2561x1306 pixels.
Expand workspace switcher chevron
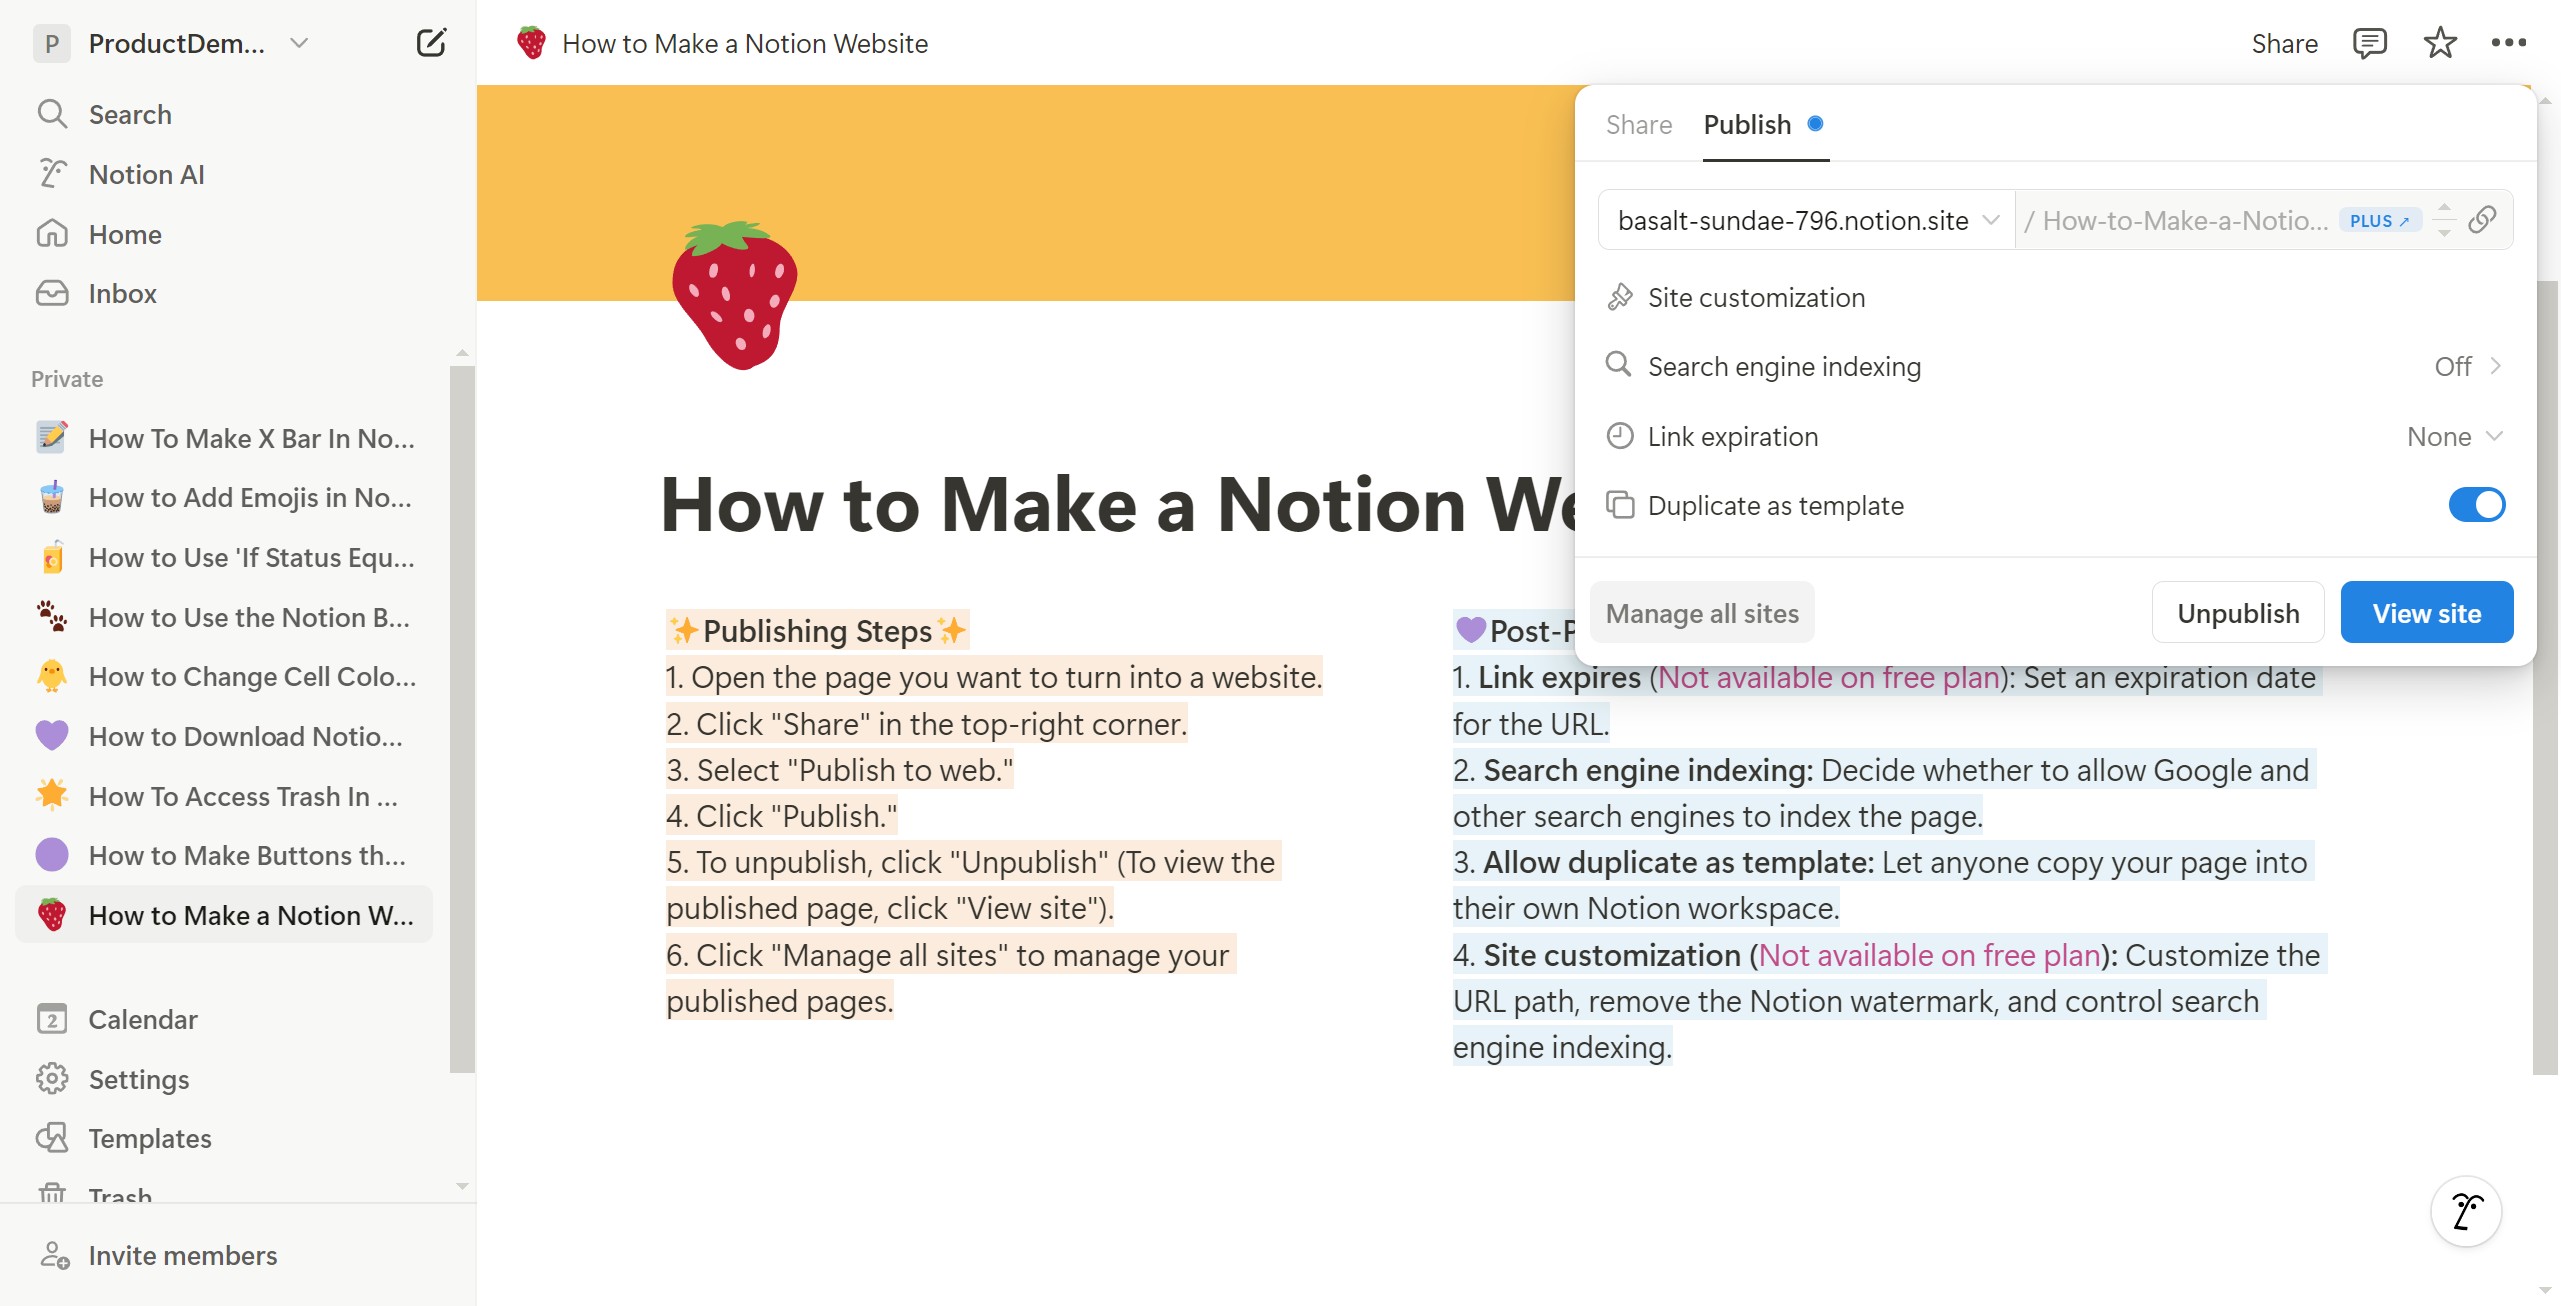click(x=298, y=43)
